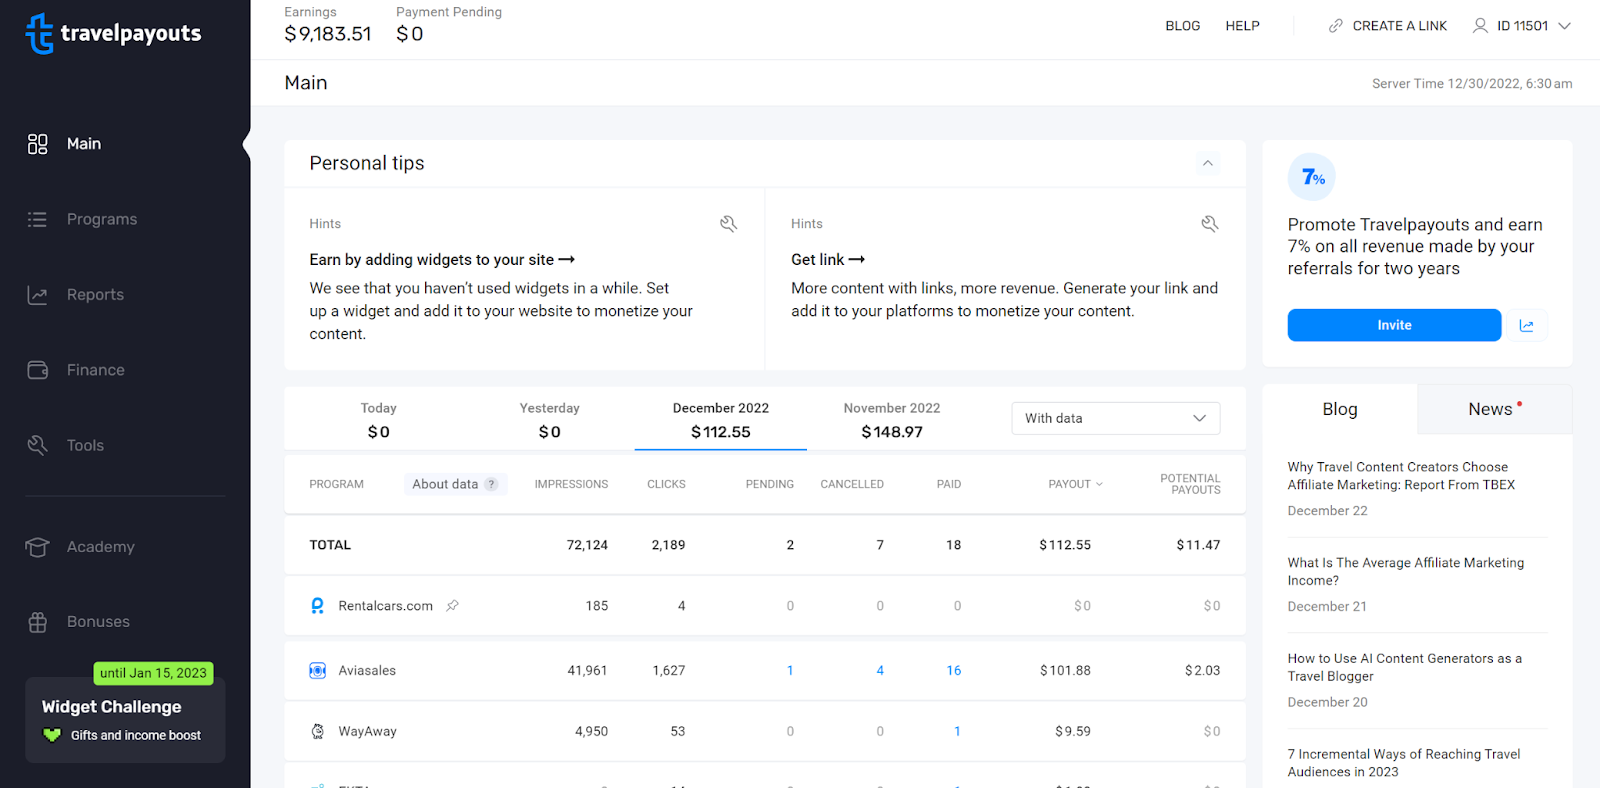Screen dimensions: 1600x788
Task: Click the Aviasales program logo icon
Action: pos(317,671)
